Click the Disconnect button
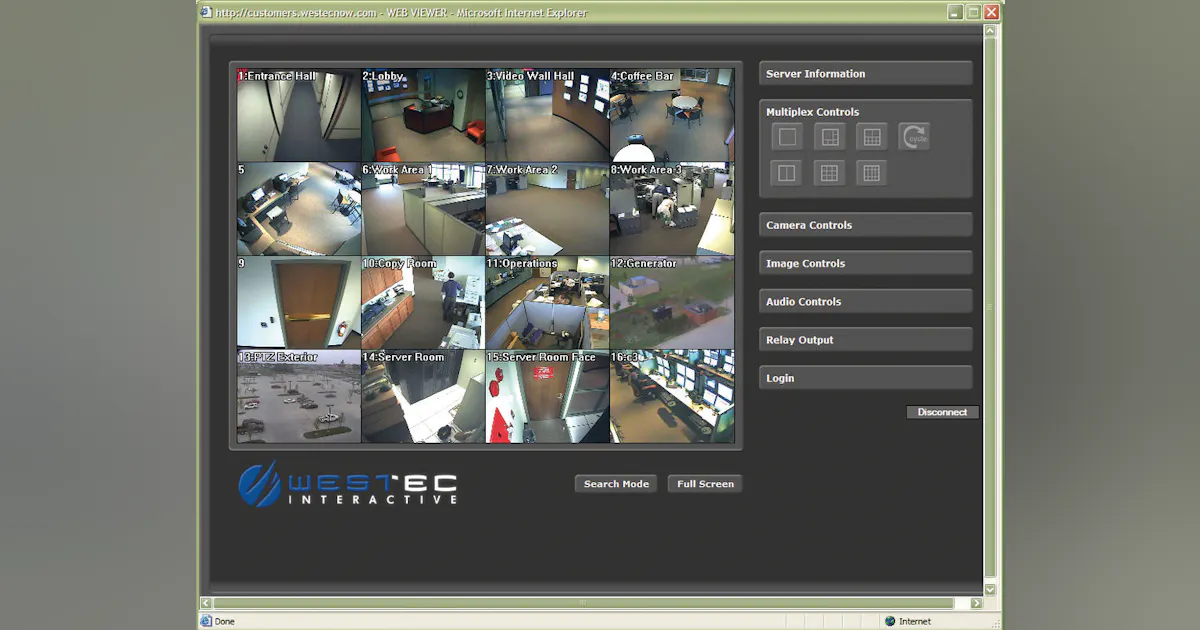 pyautogui.click(x=942, y=412)
